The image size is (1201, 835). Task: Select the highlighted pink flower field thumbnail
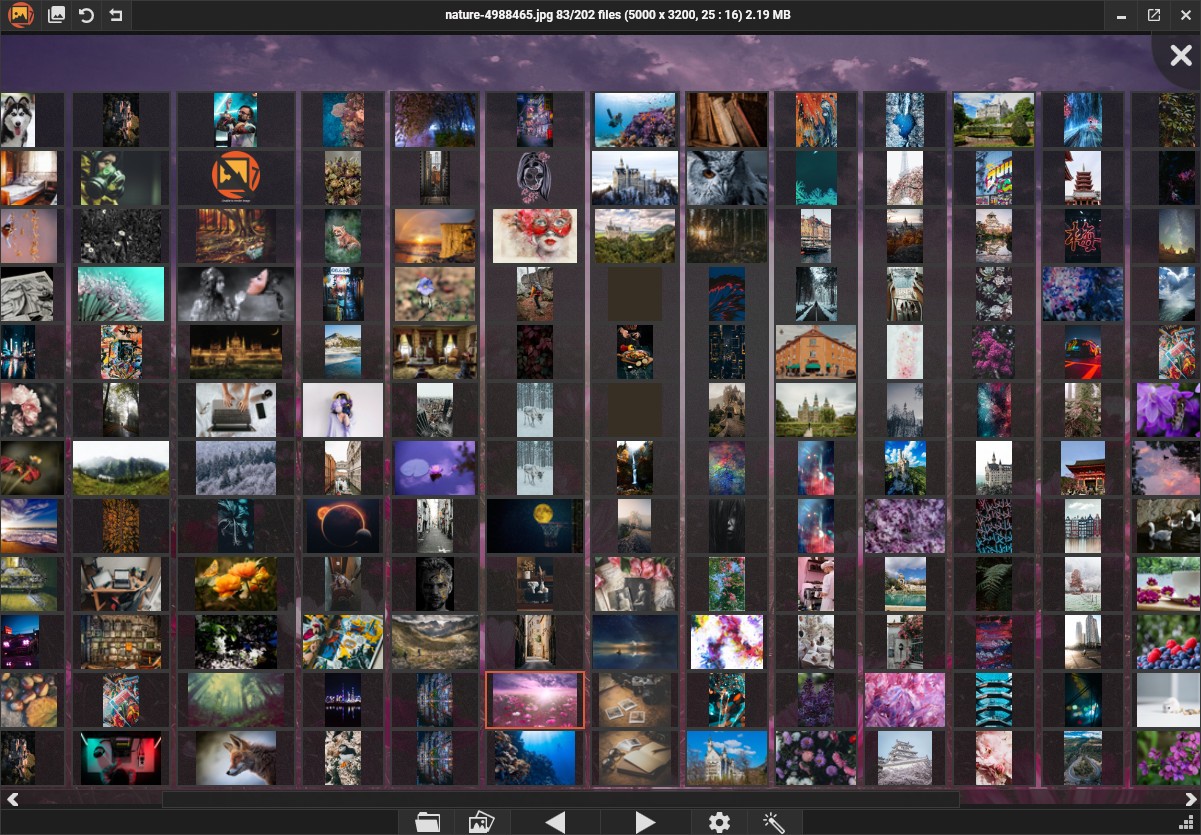[535, 700]
